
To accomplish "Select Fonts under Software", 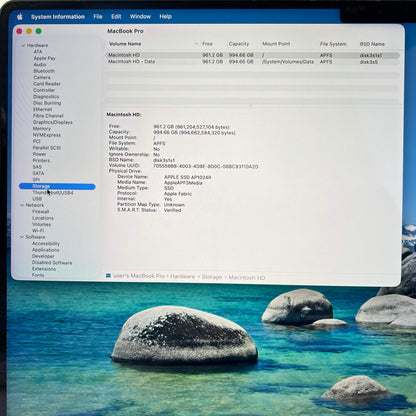I will pyautogui.click(x=38, y=275).
